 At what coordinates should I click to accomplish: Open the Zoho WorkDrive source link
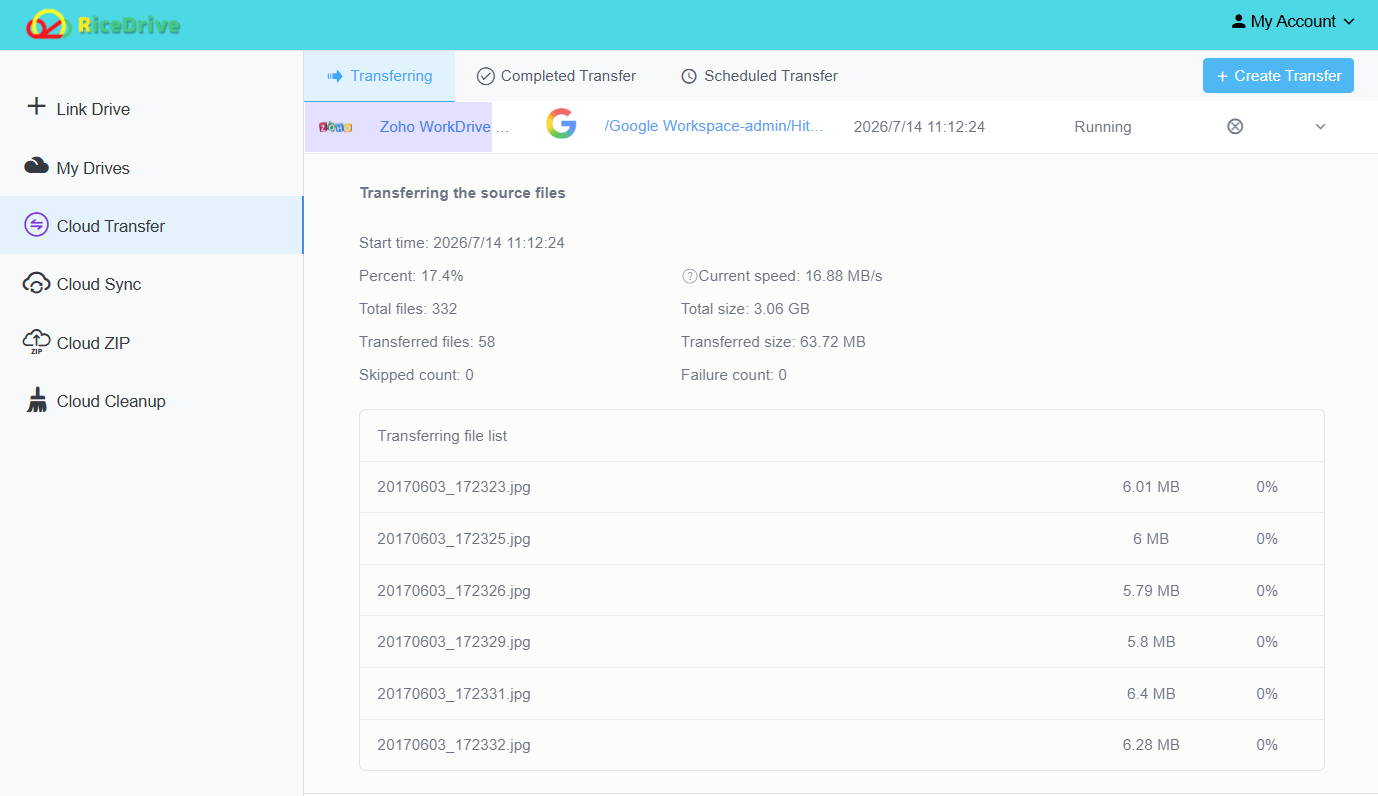click(x=444, y=127)
